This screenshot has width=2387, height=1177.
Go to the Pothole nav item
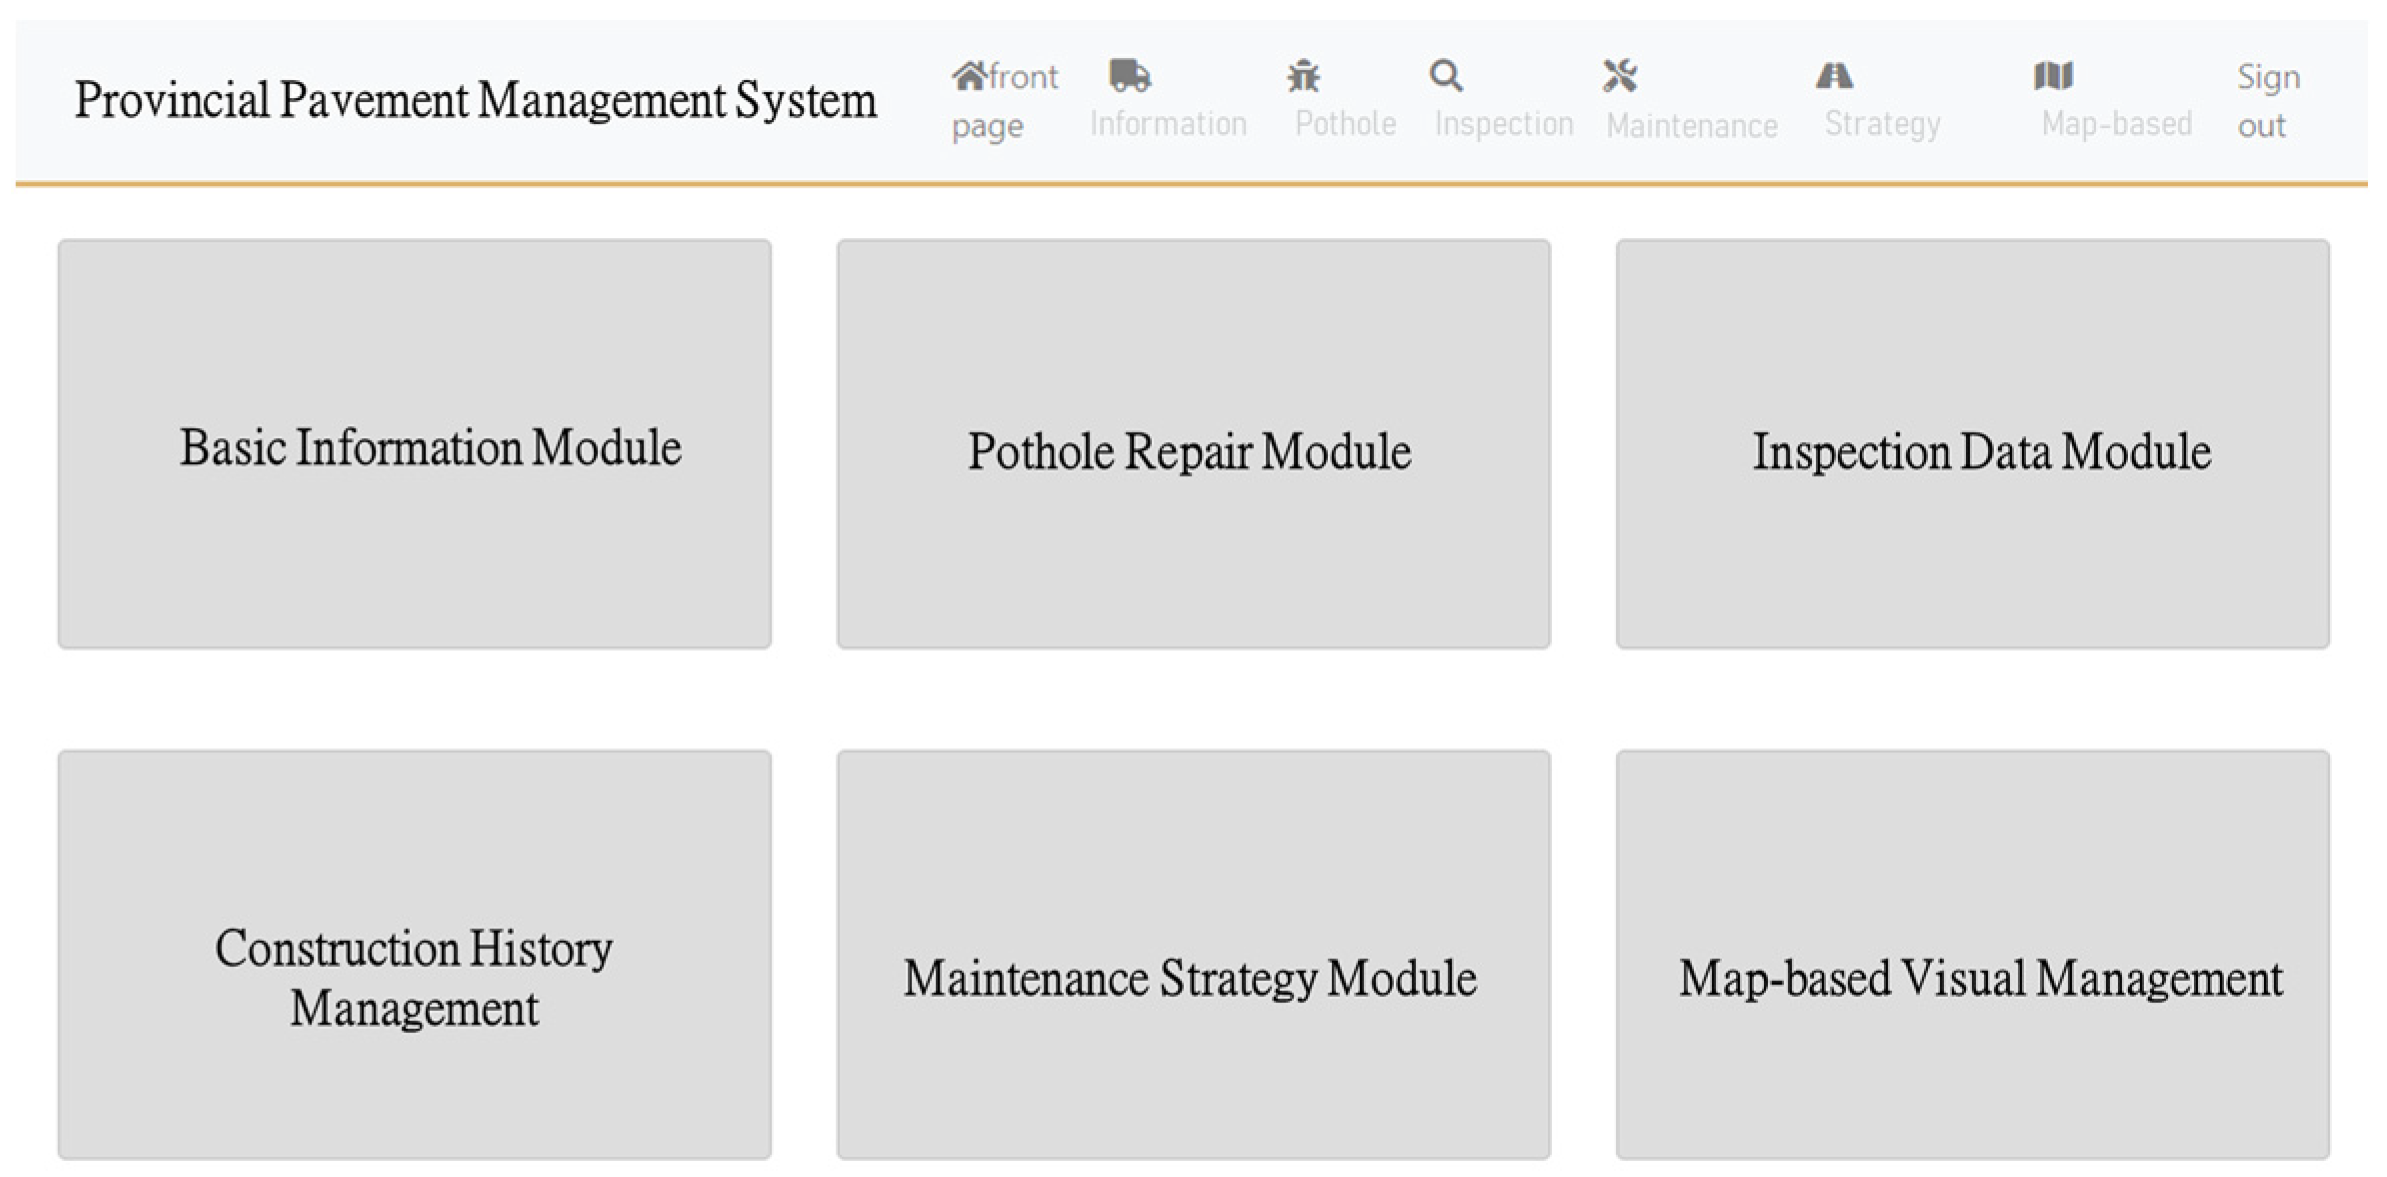1345,124
